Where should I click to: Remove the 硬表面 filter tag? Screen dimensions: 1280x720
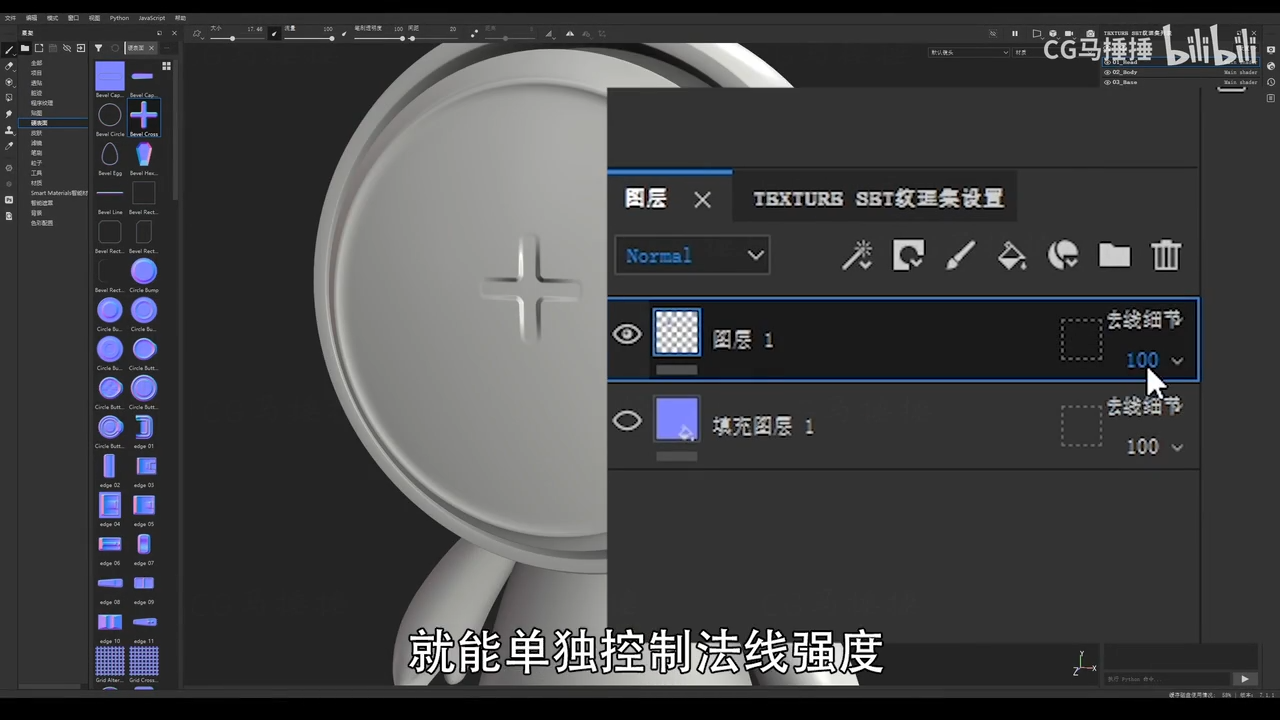click(151, 48)
